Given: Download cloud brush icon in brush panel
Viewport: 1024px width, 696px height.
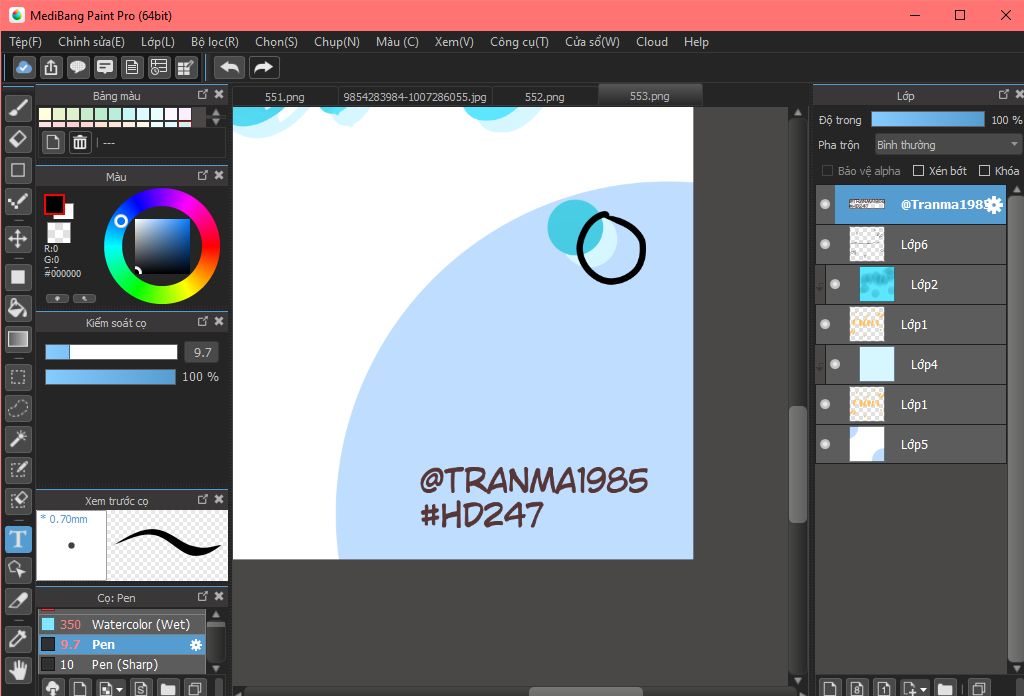Looking at the screenshot, I should (53, 688).
